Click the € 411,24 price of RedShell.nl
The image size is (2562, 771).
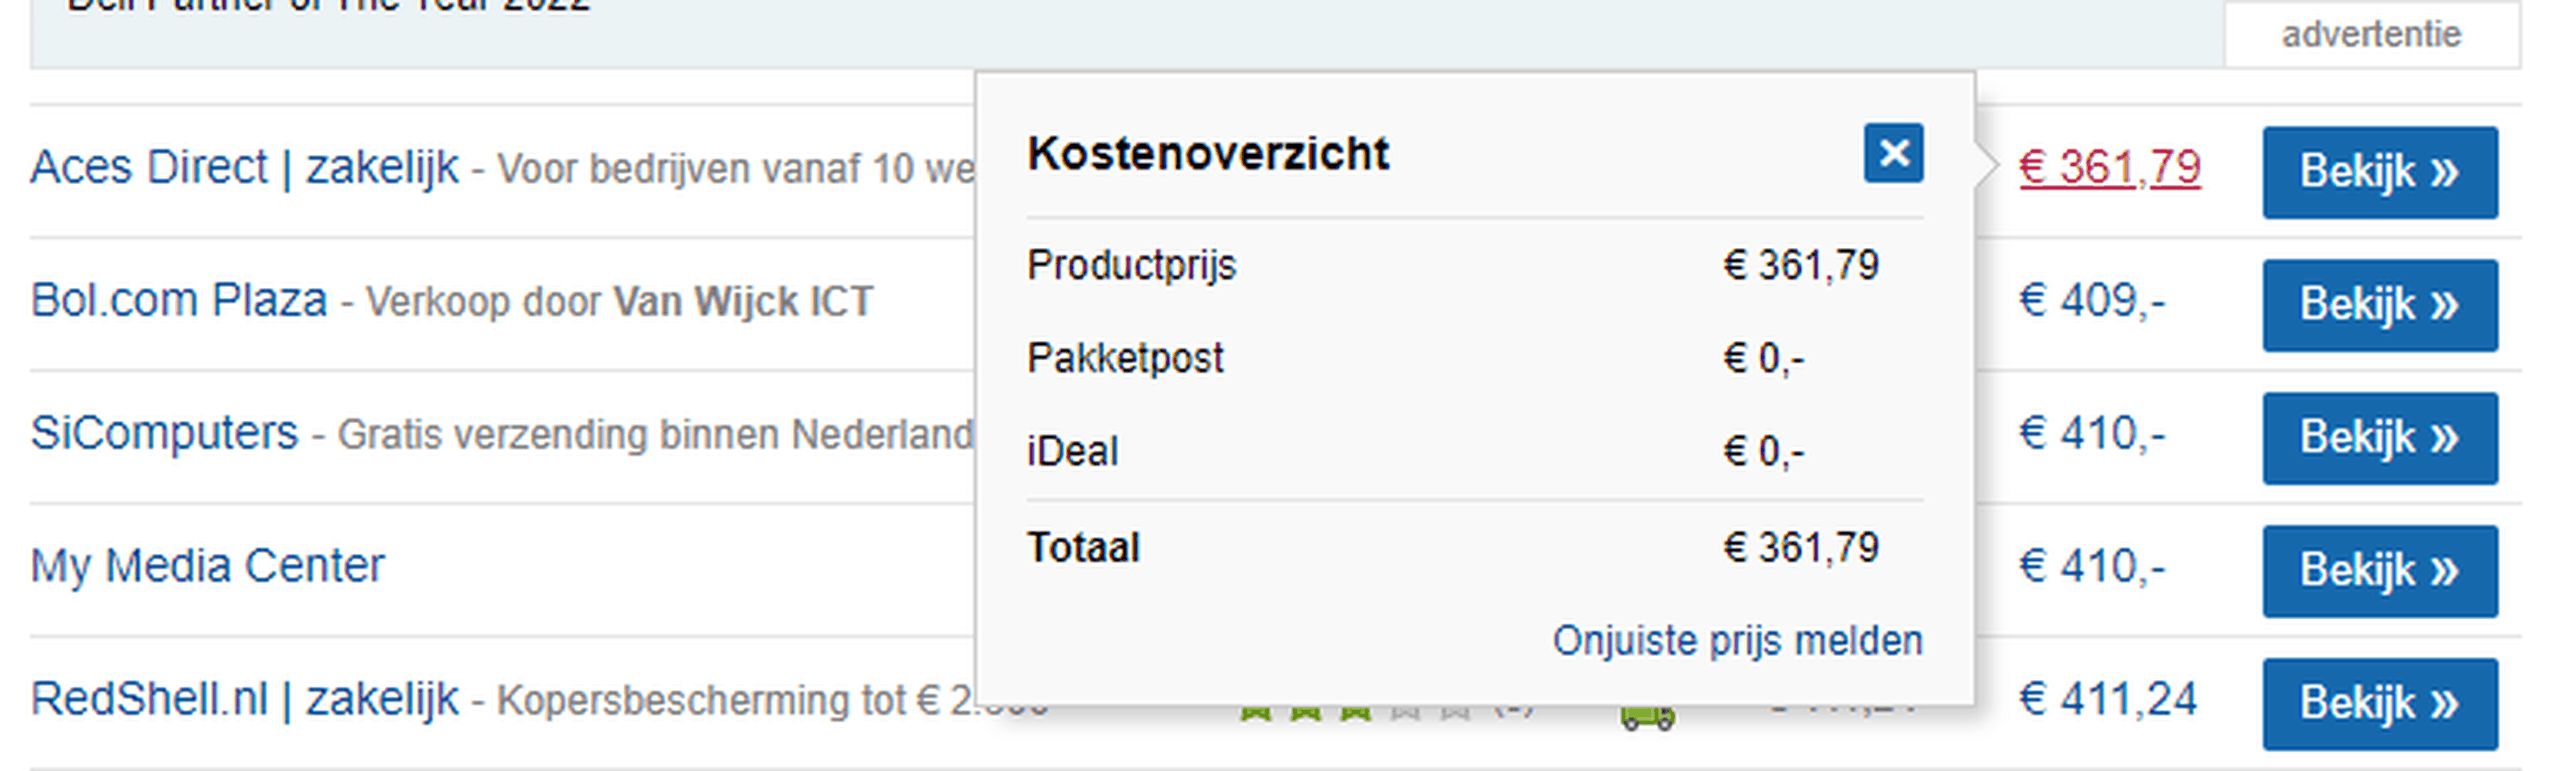point(2108,699)
